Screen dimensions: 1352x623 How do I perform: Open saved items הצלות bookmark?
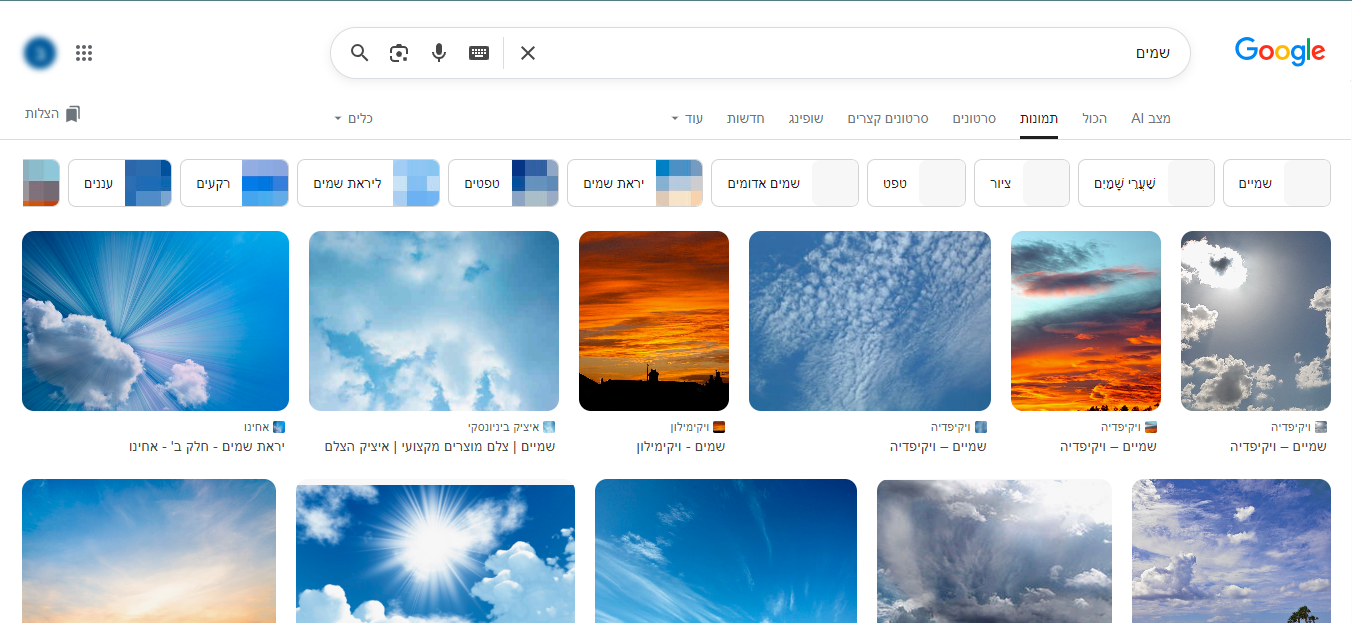(x=53, y=114)
